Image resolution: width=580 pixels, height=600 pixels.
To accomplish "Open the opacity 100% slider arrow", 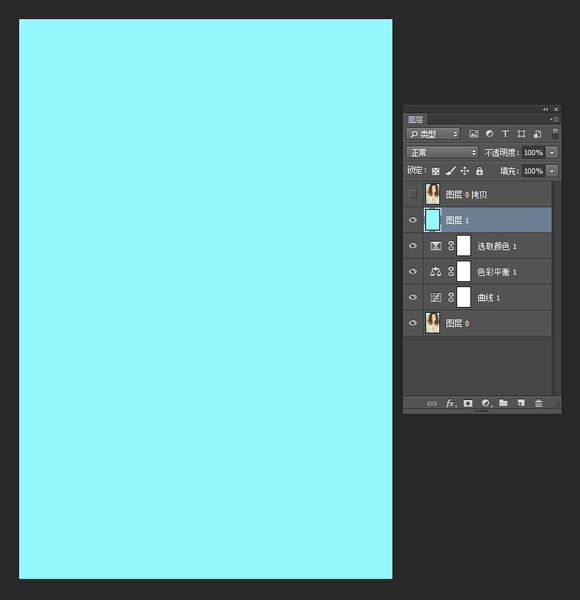I will [552, 152].
